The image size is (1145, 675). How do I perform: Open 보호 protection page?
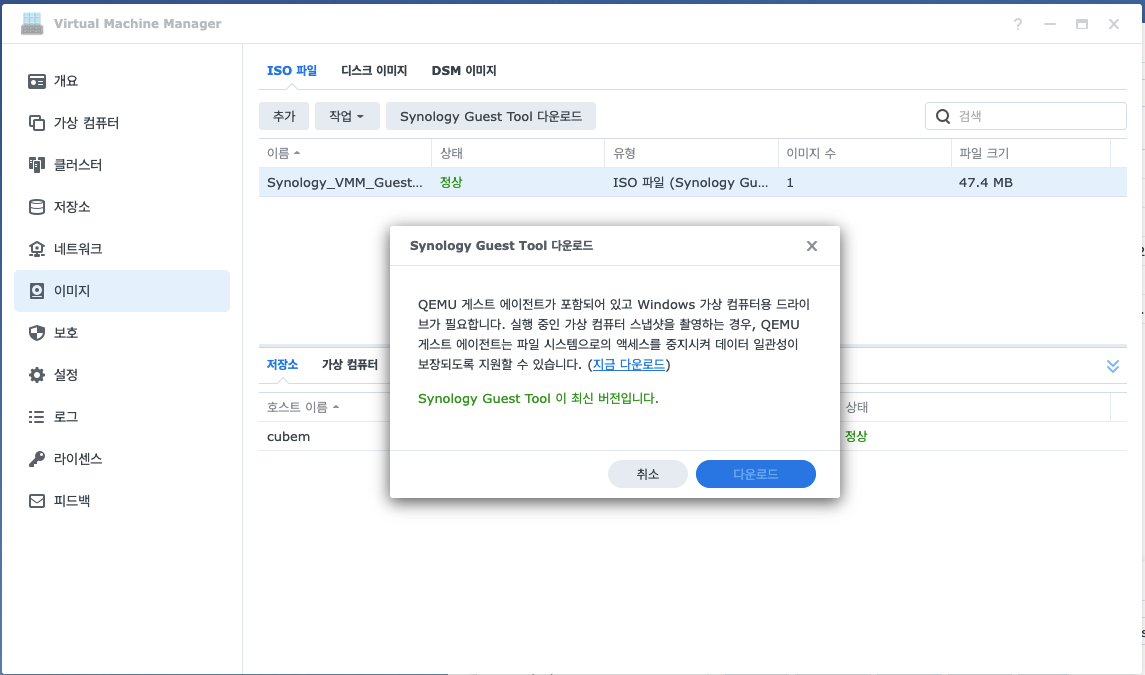pyautogui.click(x=121, y=333)
